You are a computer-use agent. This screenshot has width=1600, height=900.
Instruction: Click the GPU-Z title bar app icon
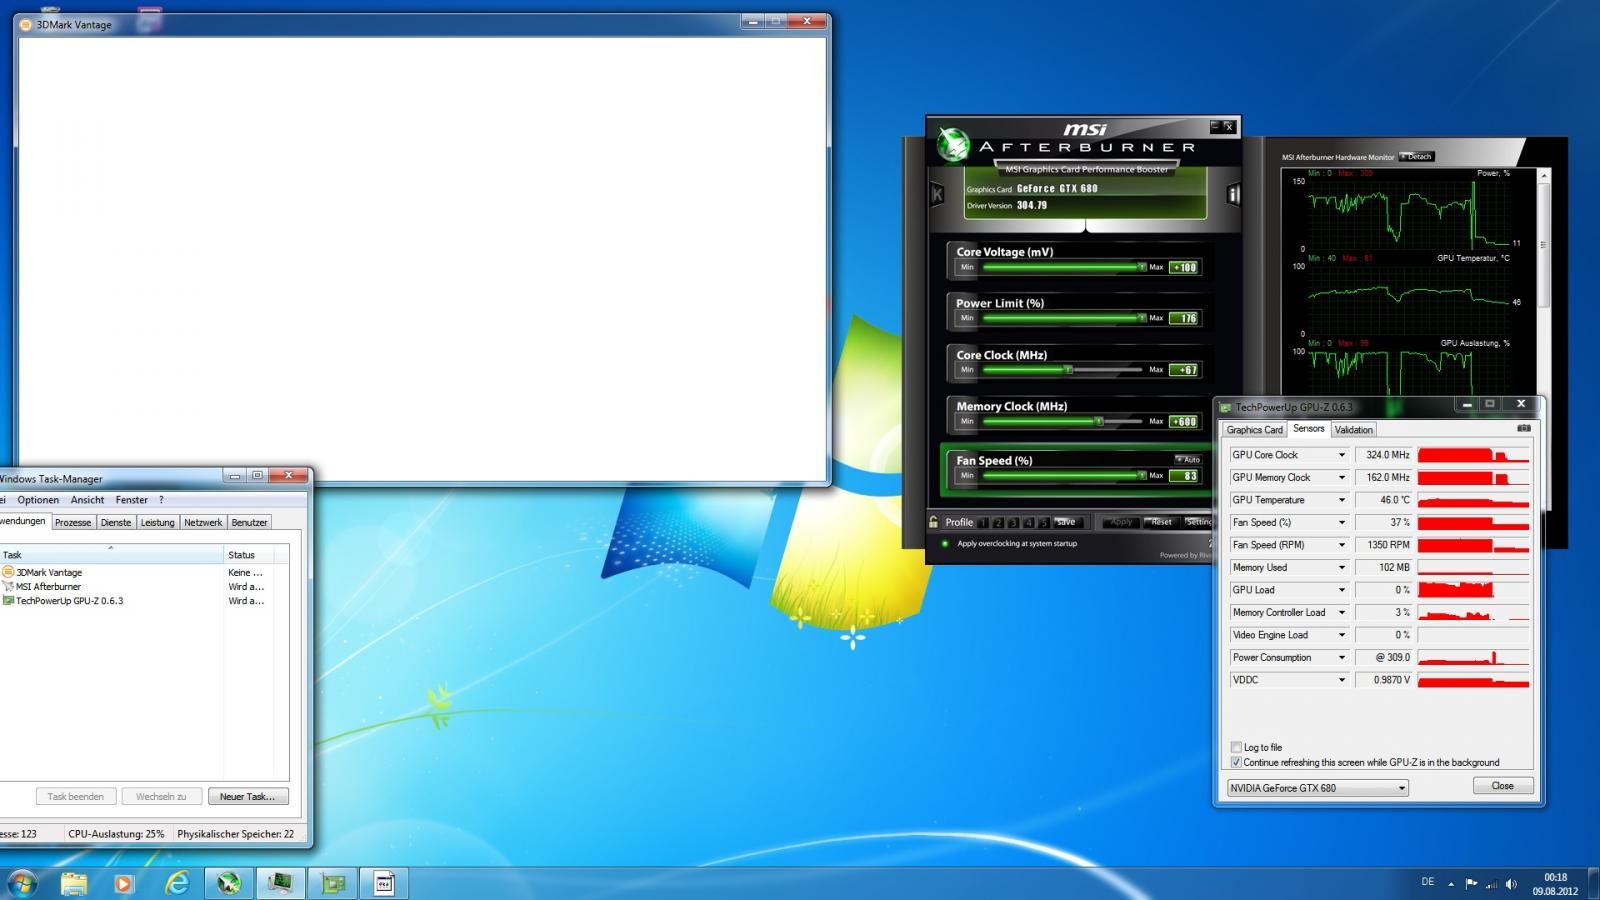click(x=1226, y=407)
